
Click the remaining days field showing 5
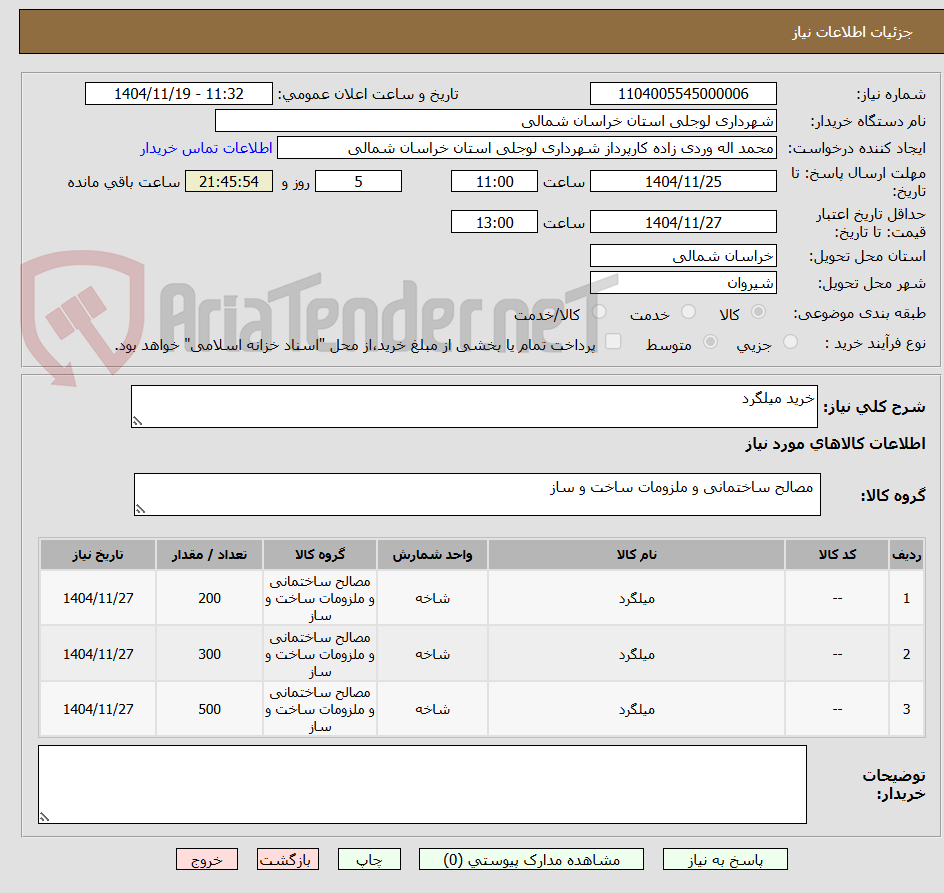click(x=358, y=181)
